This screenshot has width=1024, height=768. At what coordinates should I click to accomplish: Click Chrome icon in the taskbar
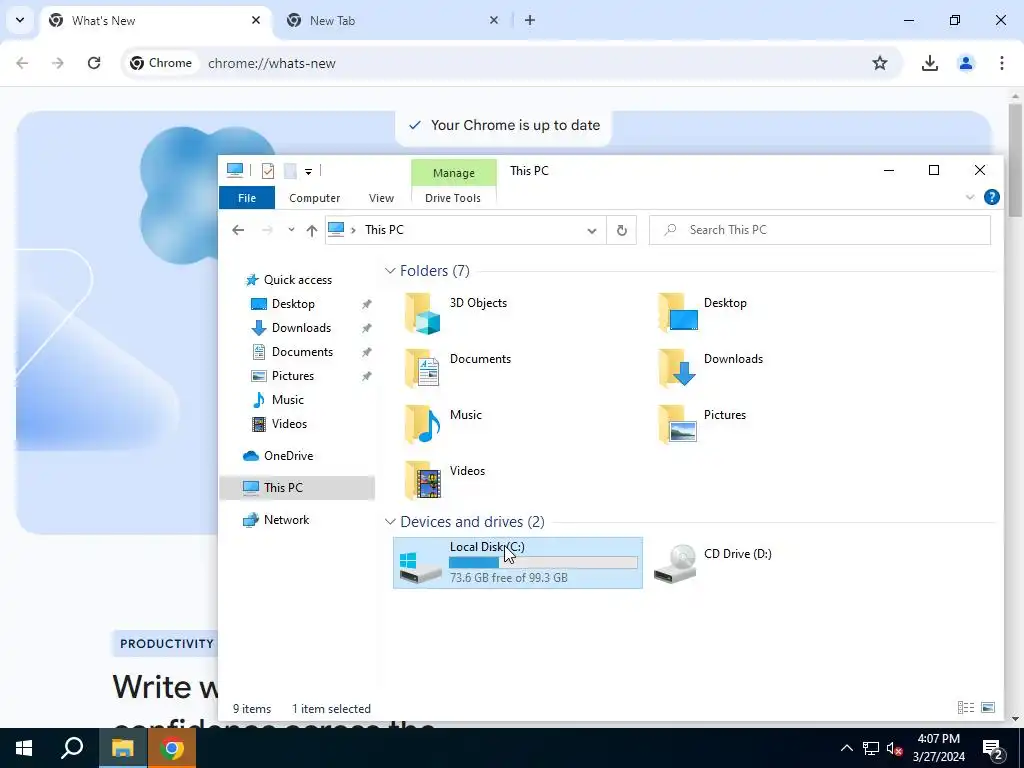pyautogui.click(x=172, y=748)
